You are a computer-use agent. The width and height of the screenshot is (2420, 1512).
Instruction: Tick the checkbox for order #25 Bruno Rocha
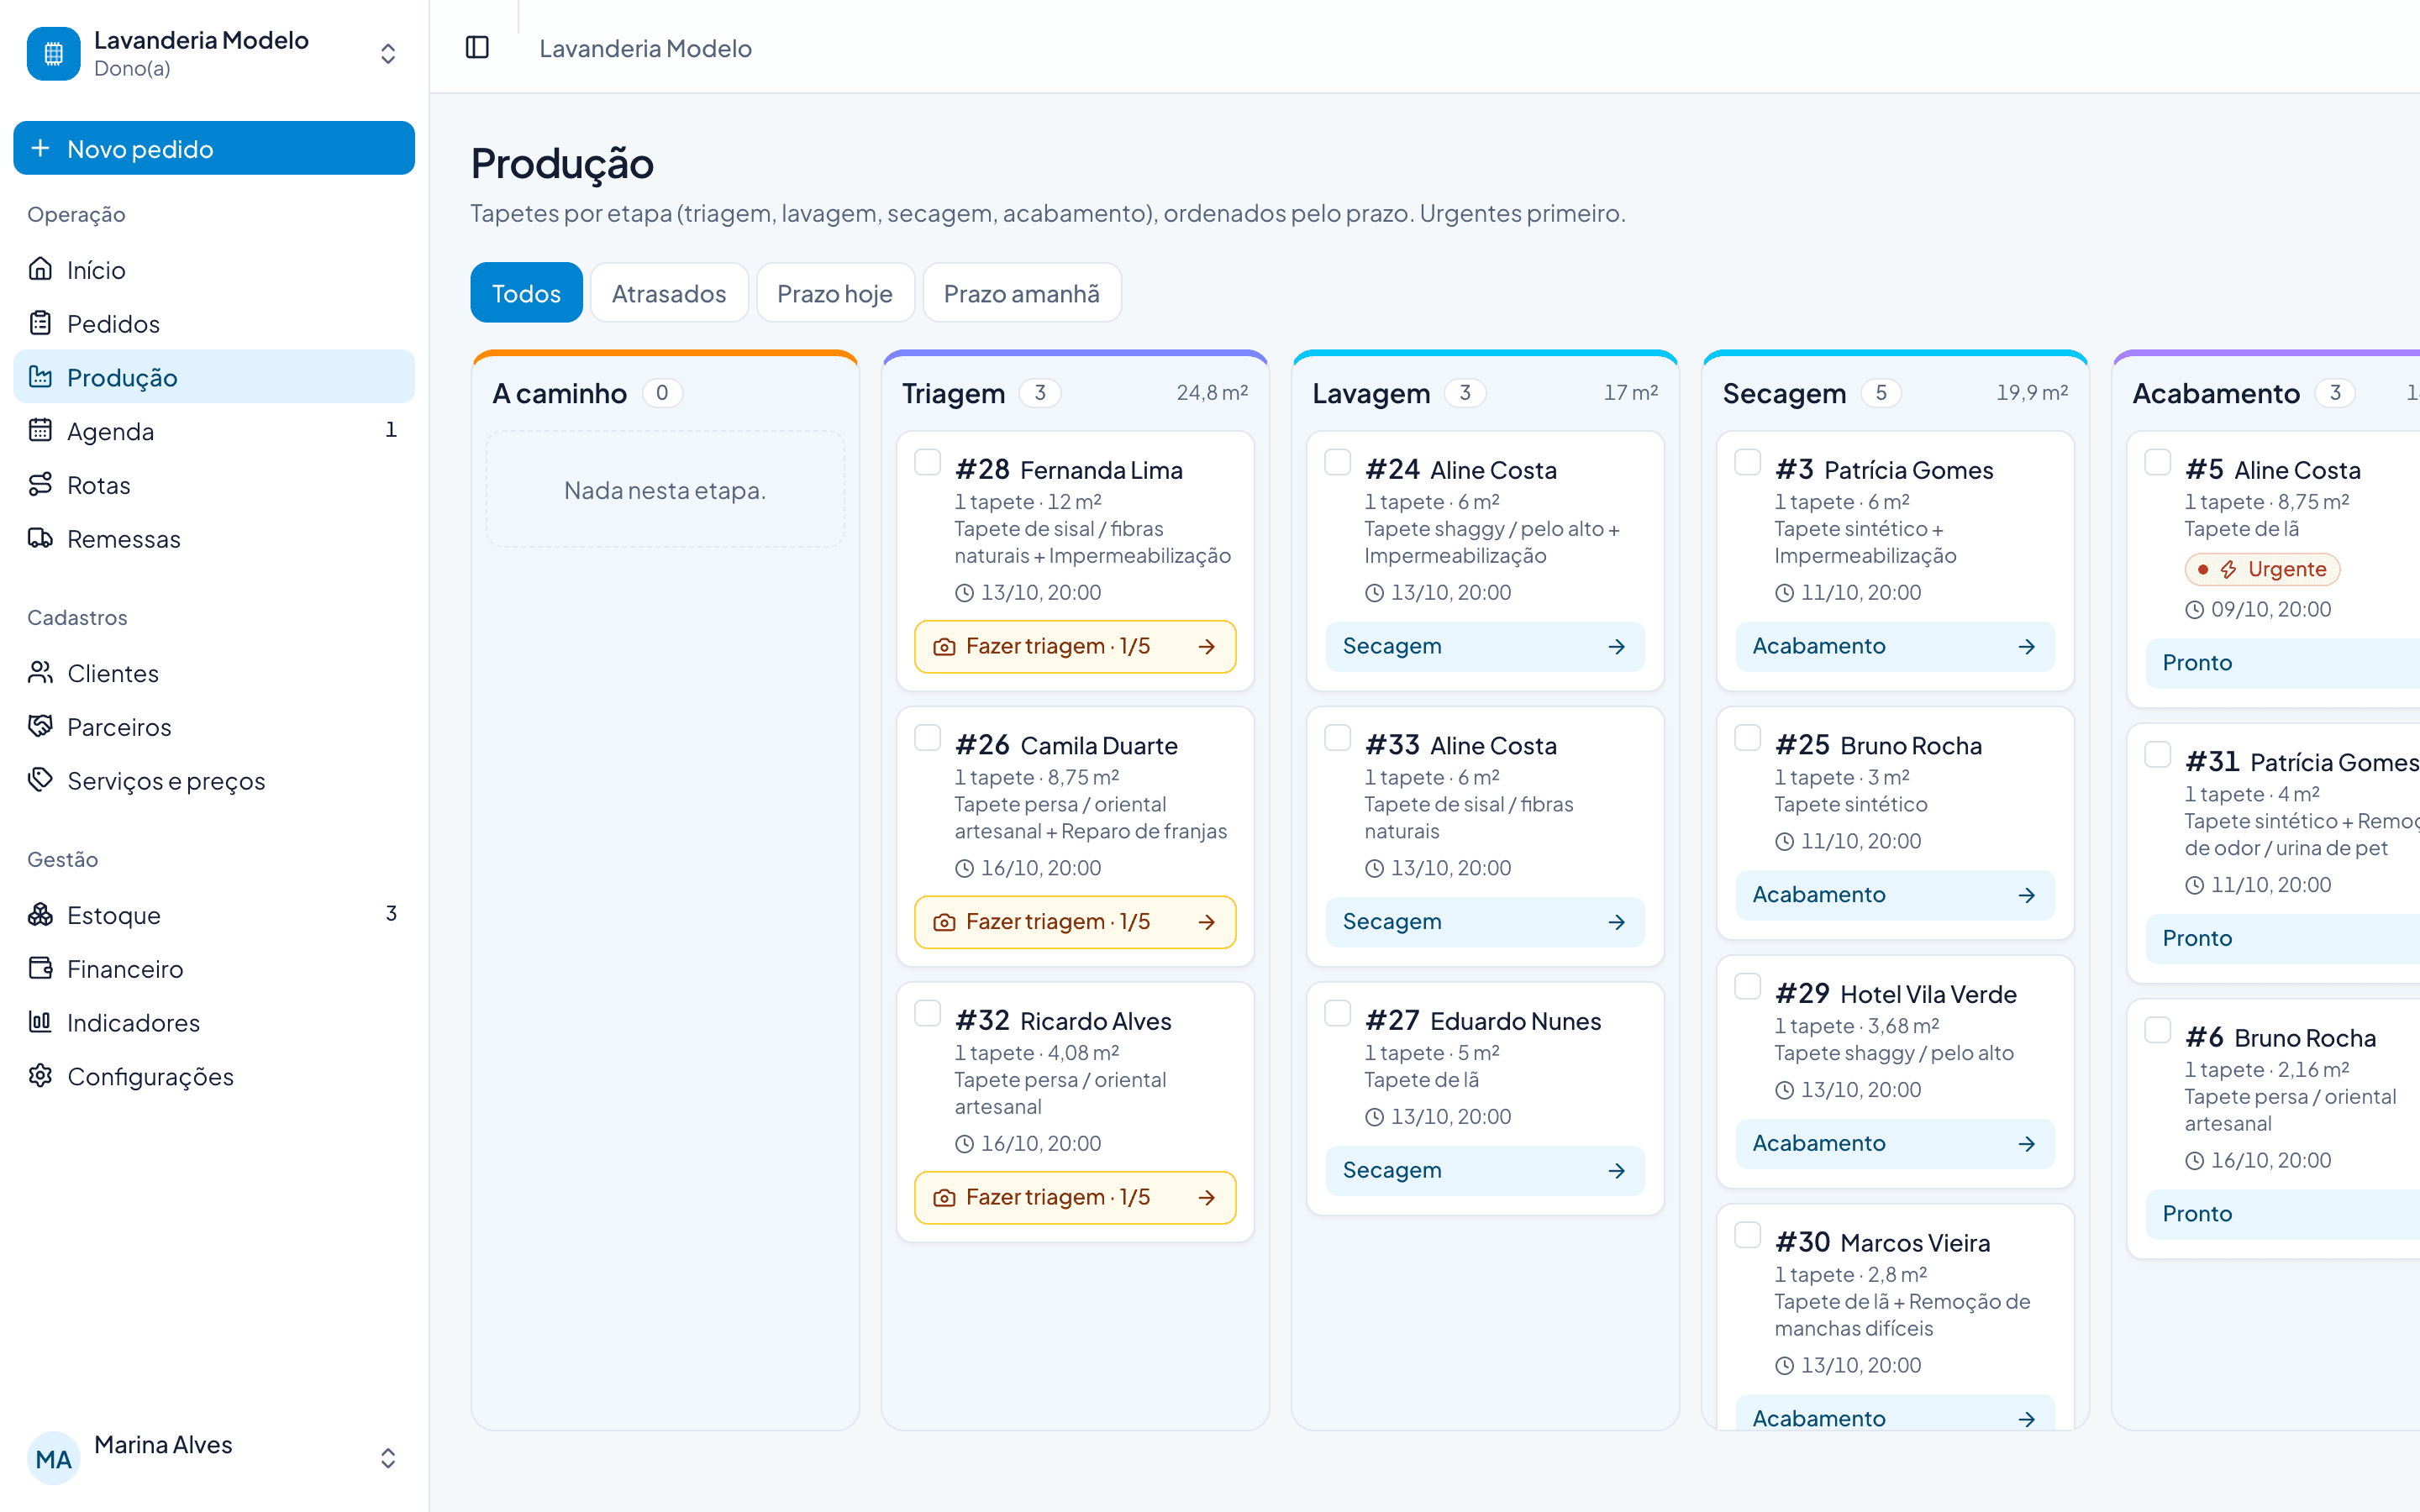coord(1747,738)
